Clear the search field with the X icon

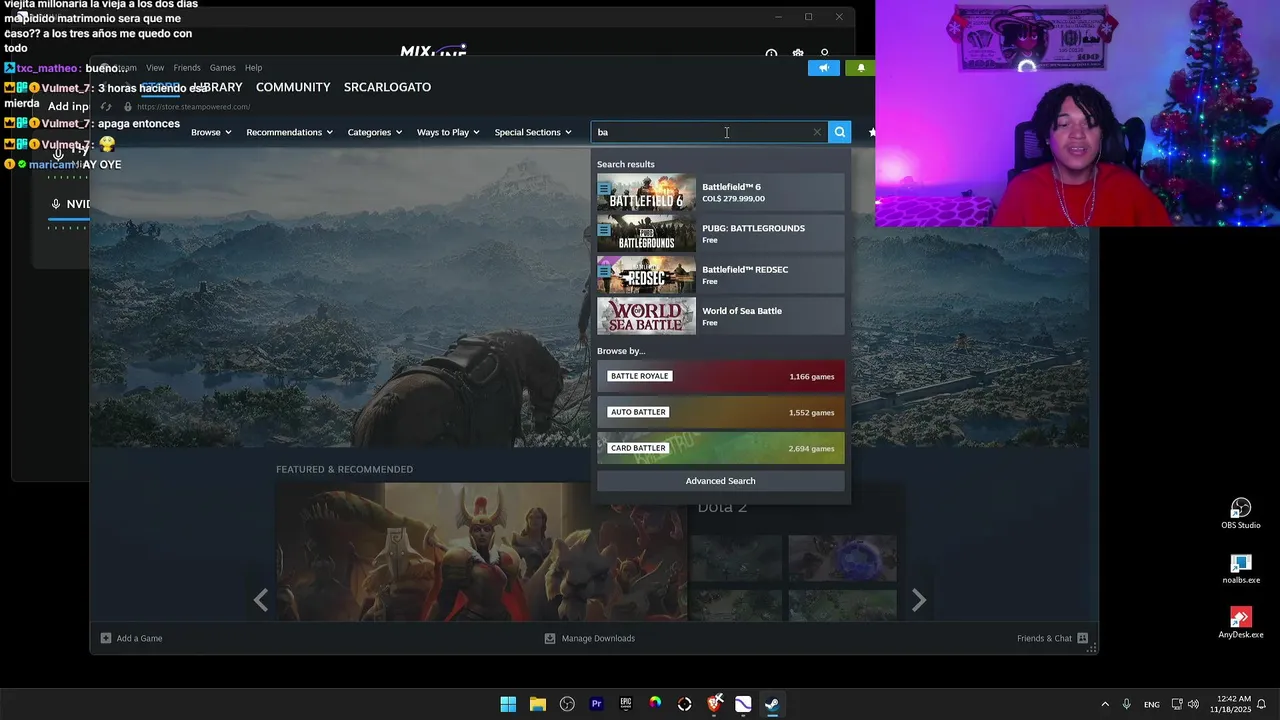click(x=817, y=132)
